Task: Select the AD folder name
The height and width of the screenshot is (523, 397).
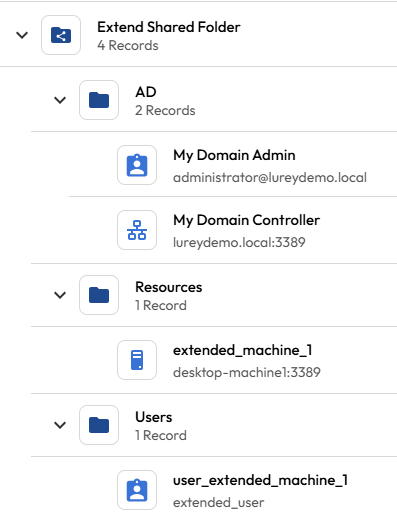Action: [146, 92]
